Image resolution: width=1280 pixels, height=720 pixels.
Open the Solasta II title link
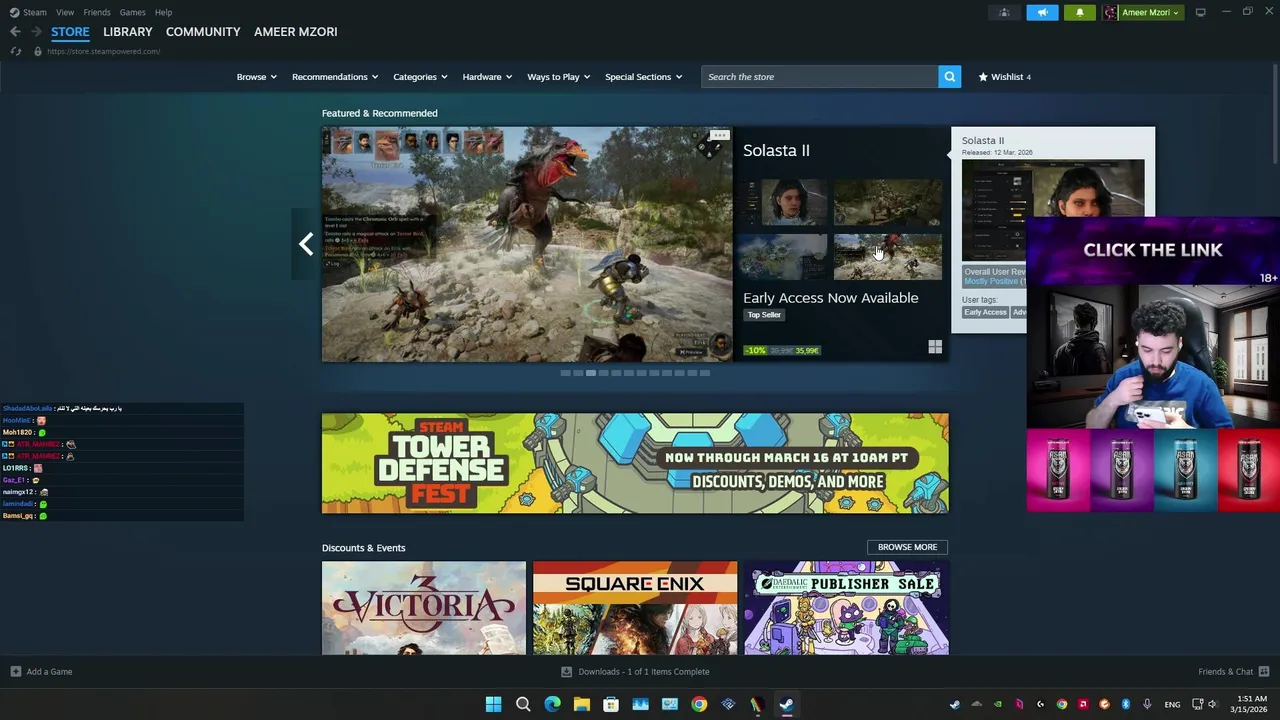point(776,150)
